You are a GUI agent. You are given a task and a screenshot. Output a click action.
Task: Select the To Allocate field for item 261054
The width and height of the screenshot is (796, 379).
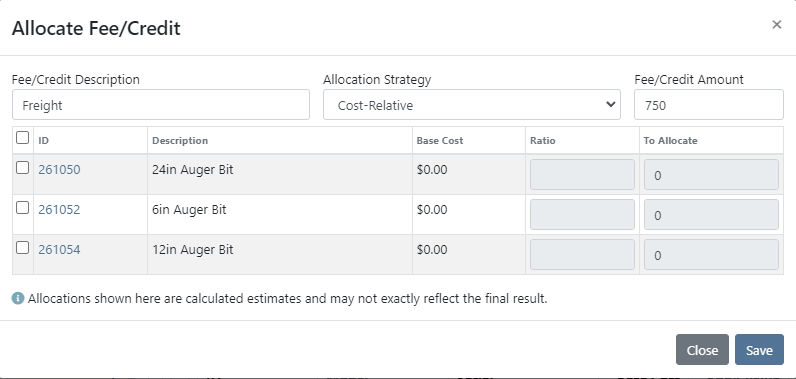pyautogui.click(x=711, y=255)
